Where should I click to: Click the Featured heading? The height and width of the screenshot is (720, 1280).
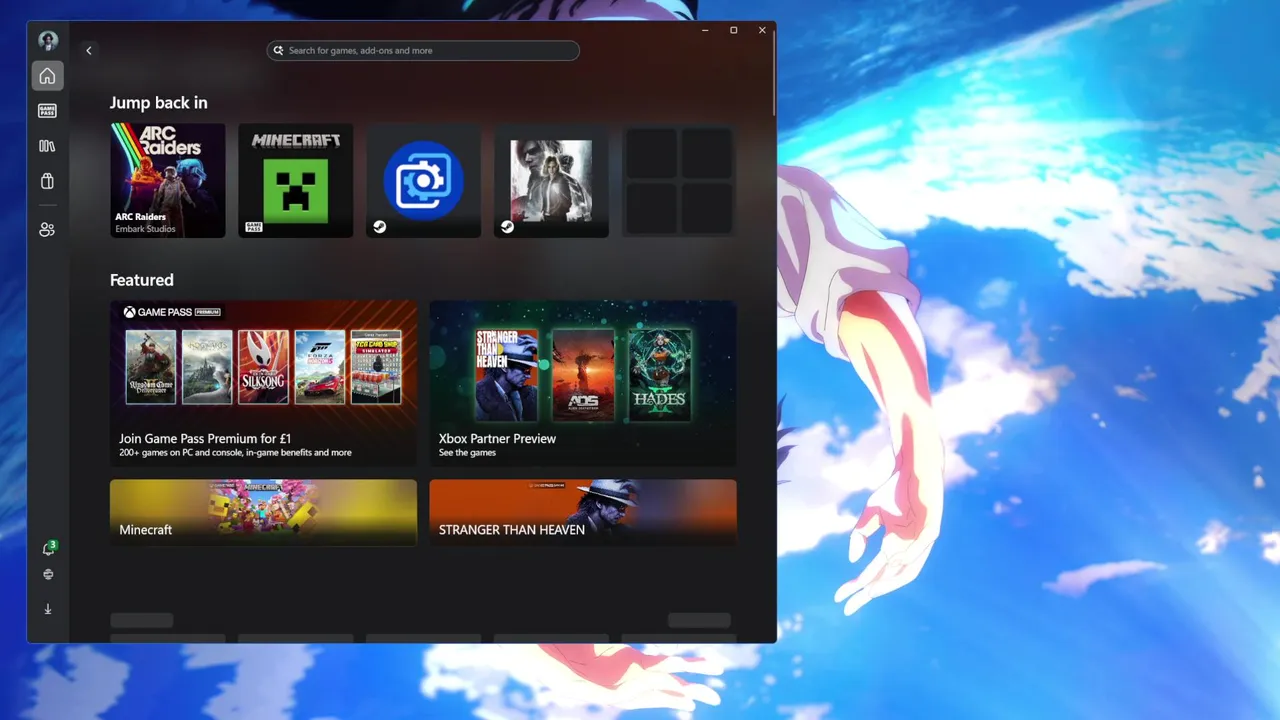pyautogui.click(x=142, y=280)
